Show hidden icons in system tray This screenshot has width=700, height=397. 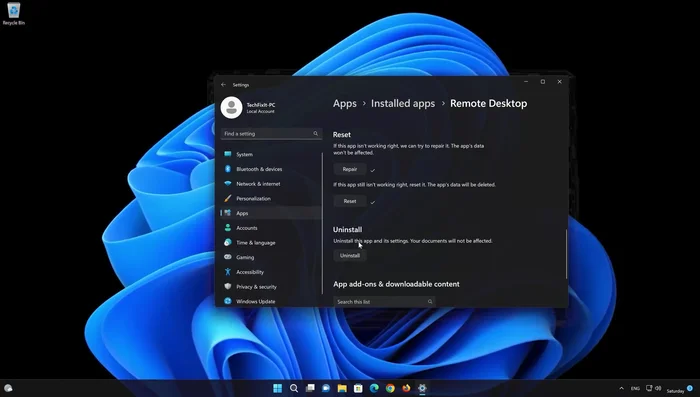pyautogui.click(x=621, y=389)
